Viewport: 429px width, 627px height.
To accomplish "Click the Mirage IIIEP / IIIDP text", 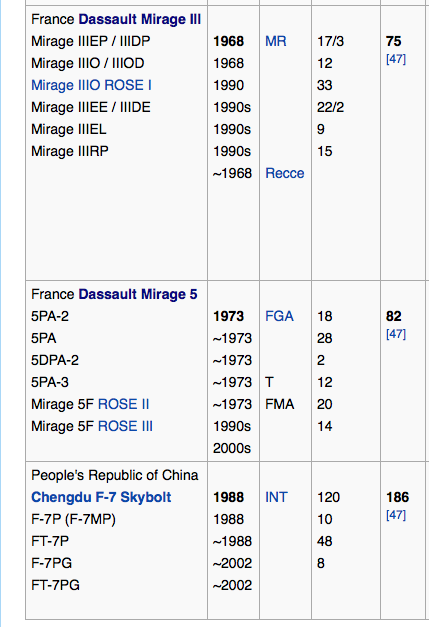I will 91,41.
